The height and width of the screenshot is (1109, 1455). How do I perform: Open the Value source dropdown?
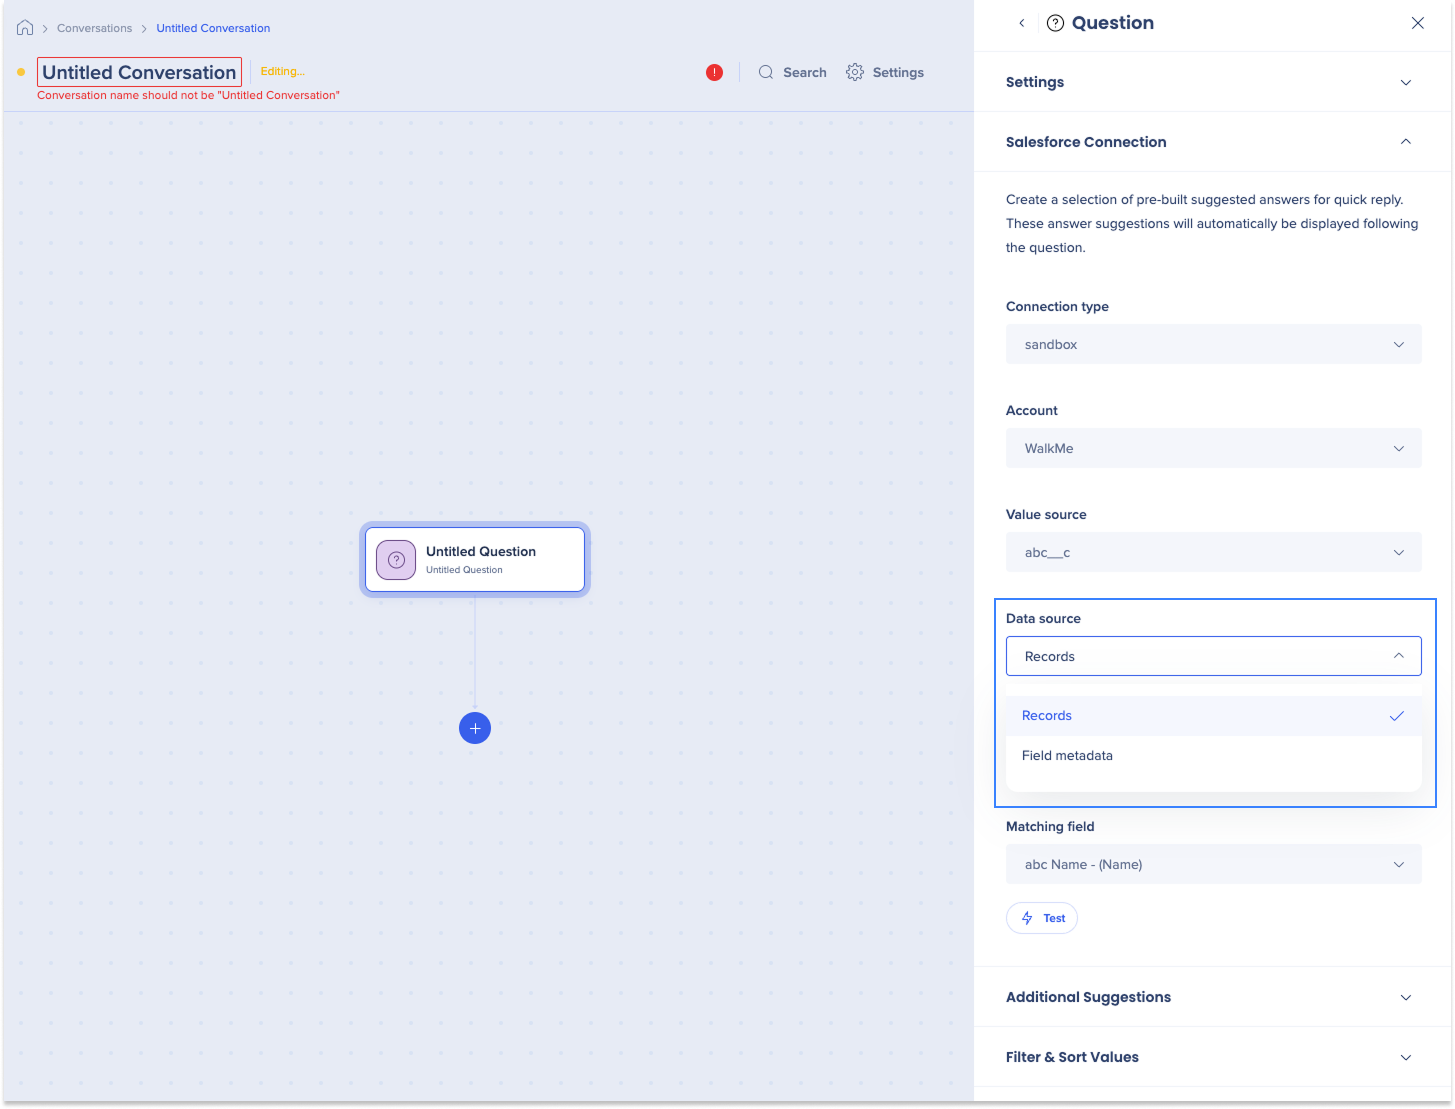1213,552
